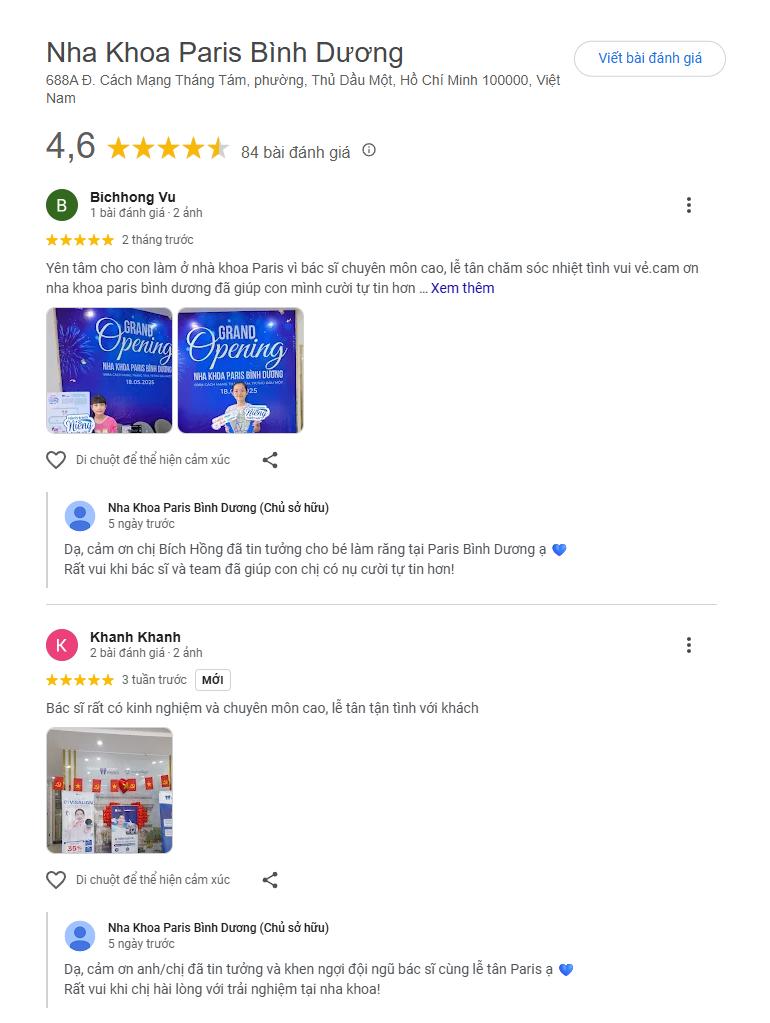Image resolution: width=770 pixels, height=1023 pixels.
Task: Click the info icon beside 84 bài đánh giá
Action: [x=369, y=151]
